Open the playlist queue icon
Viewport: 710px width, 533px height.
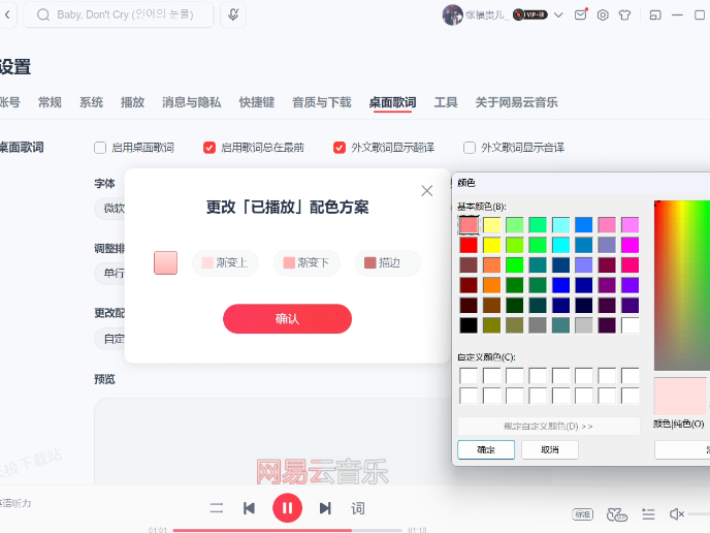tap(648, 514)
